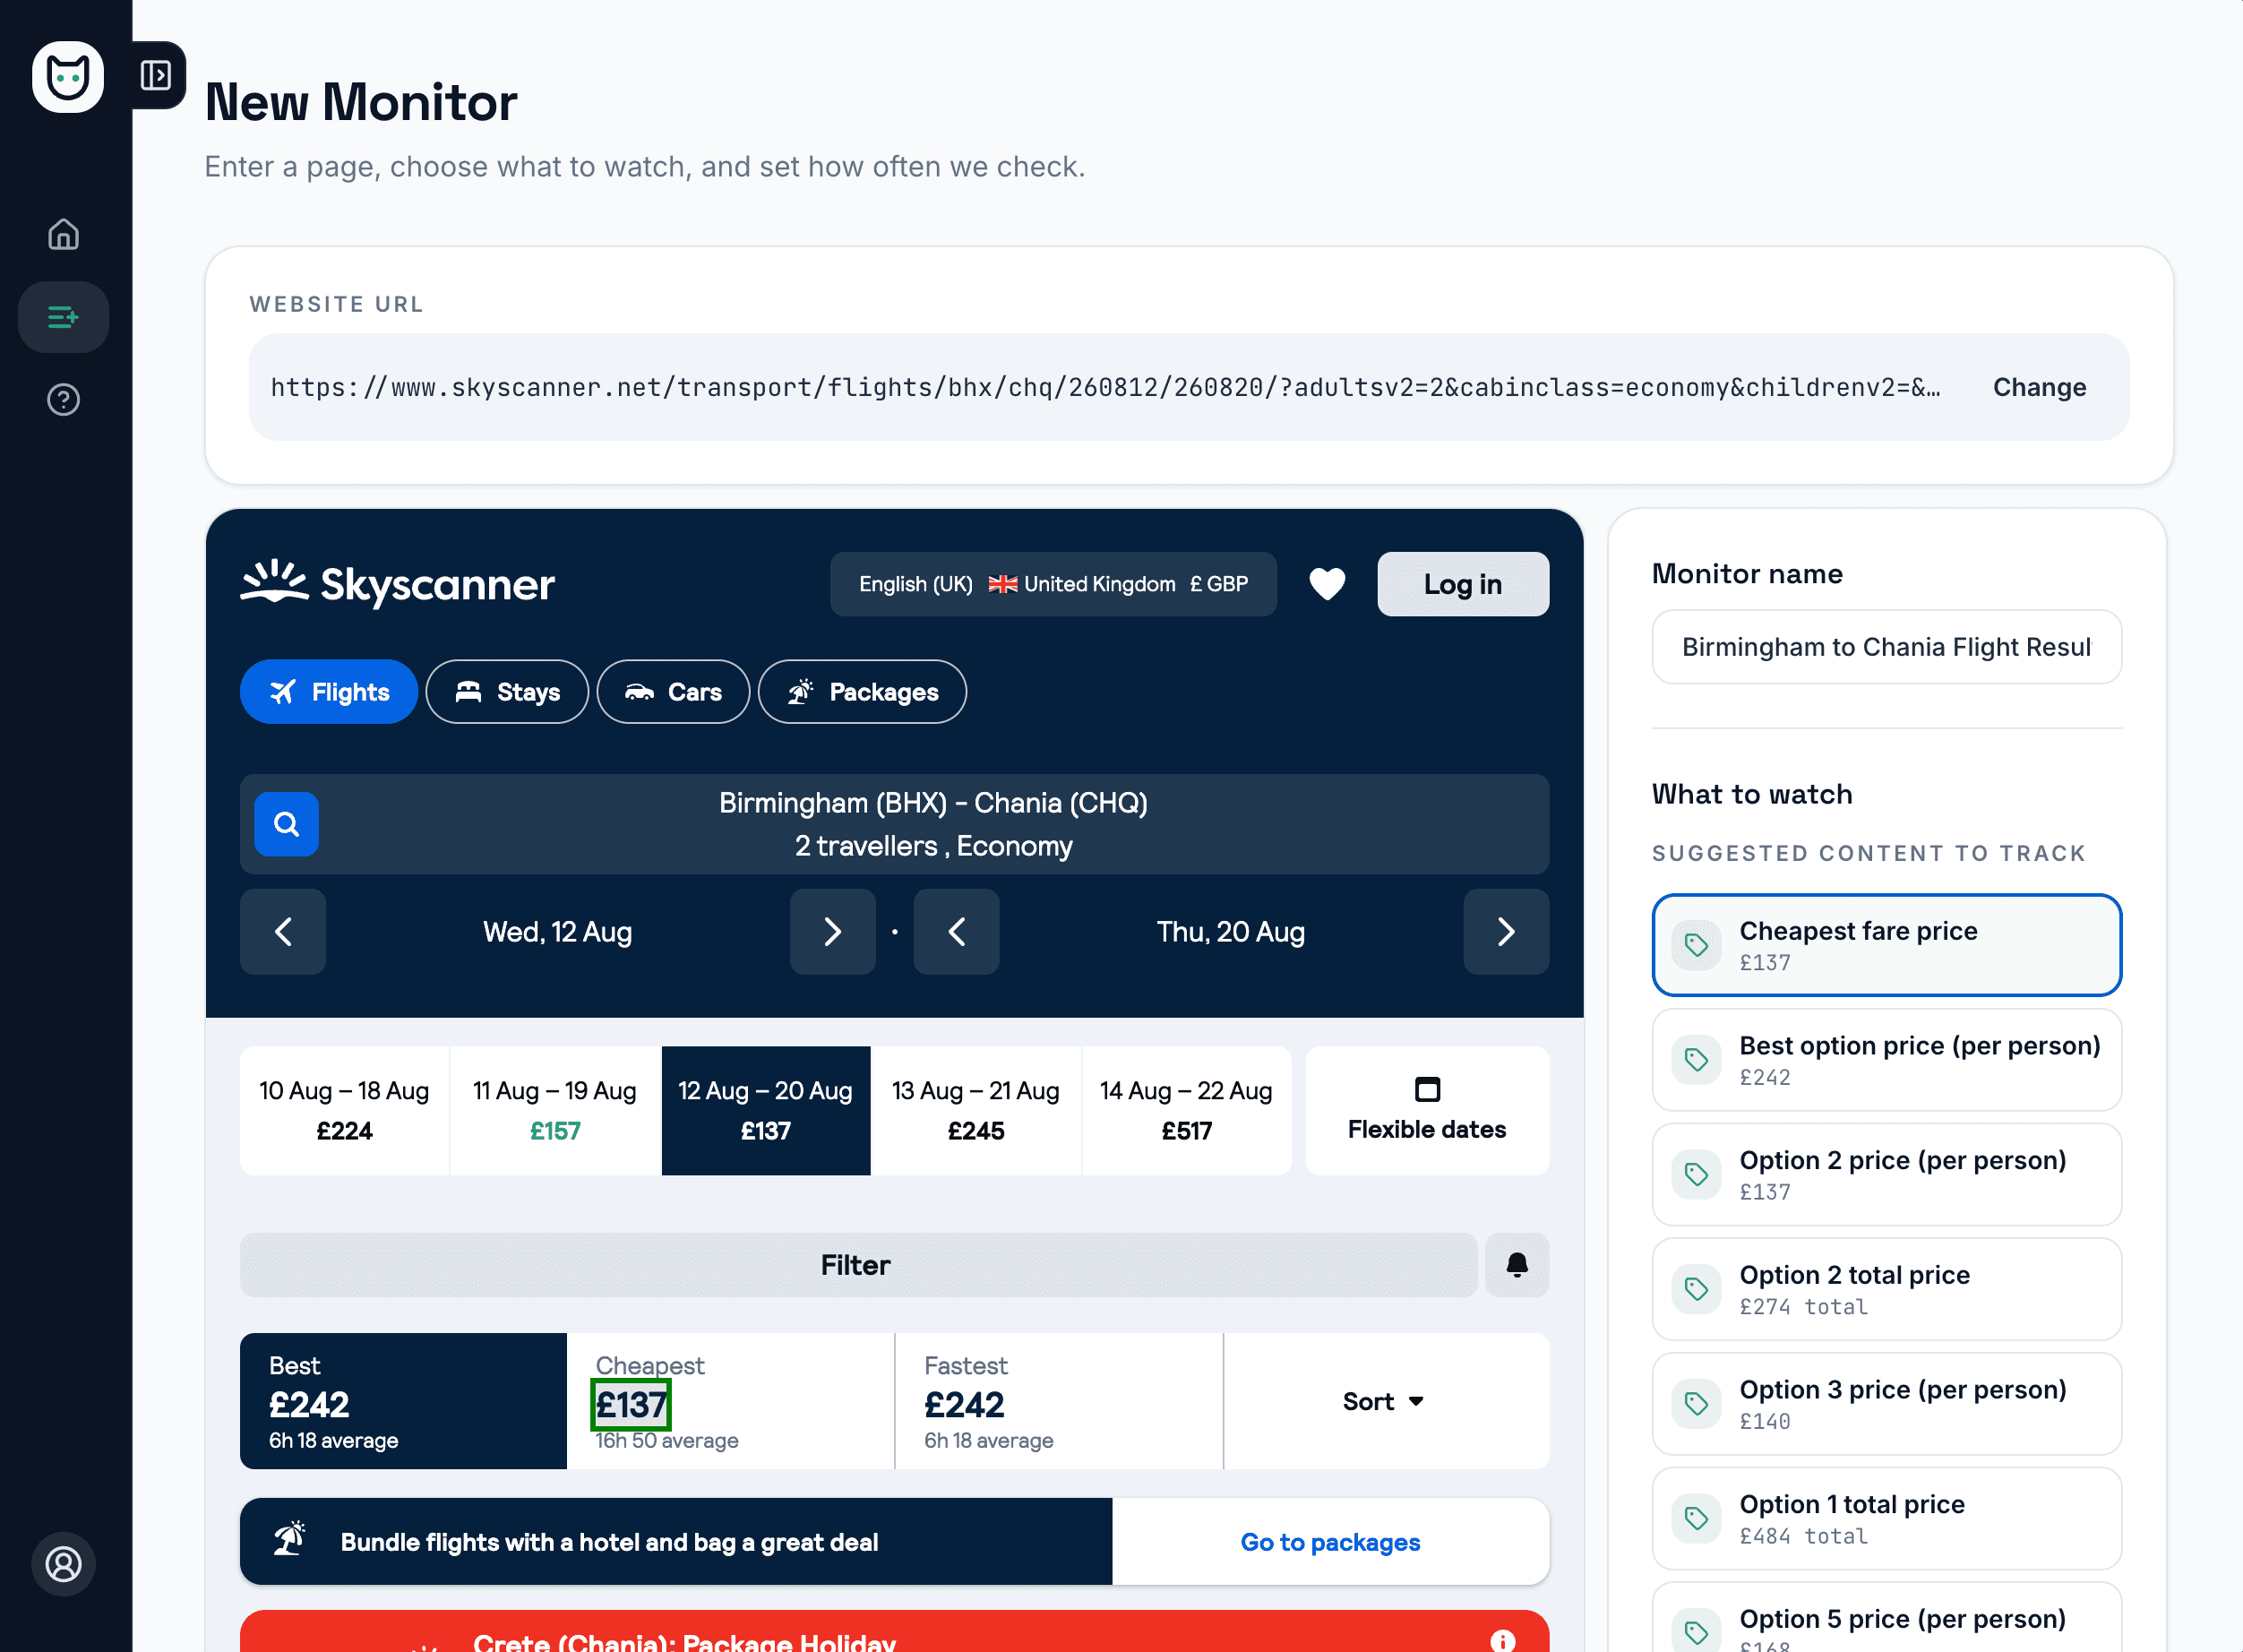The image size is (2243, 1652).
Task: Click Thu, 20 Aug return date
Action: pyautogui.click(x=1231, y=932)
